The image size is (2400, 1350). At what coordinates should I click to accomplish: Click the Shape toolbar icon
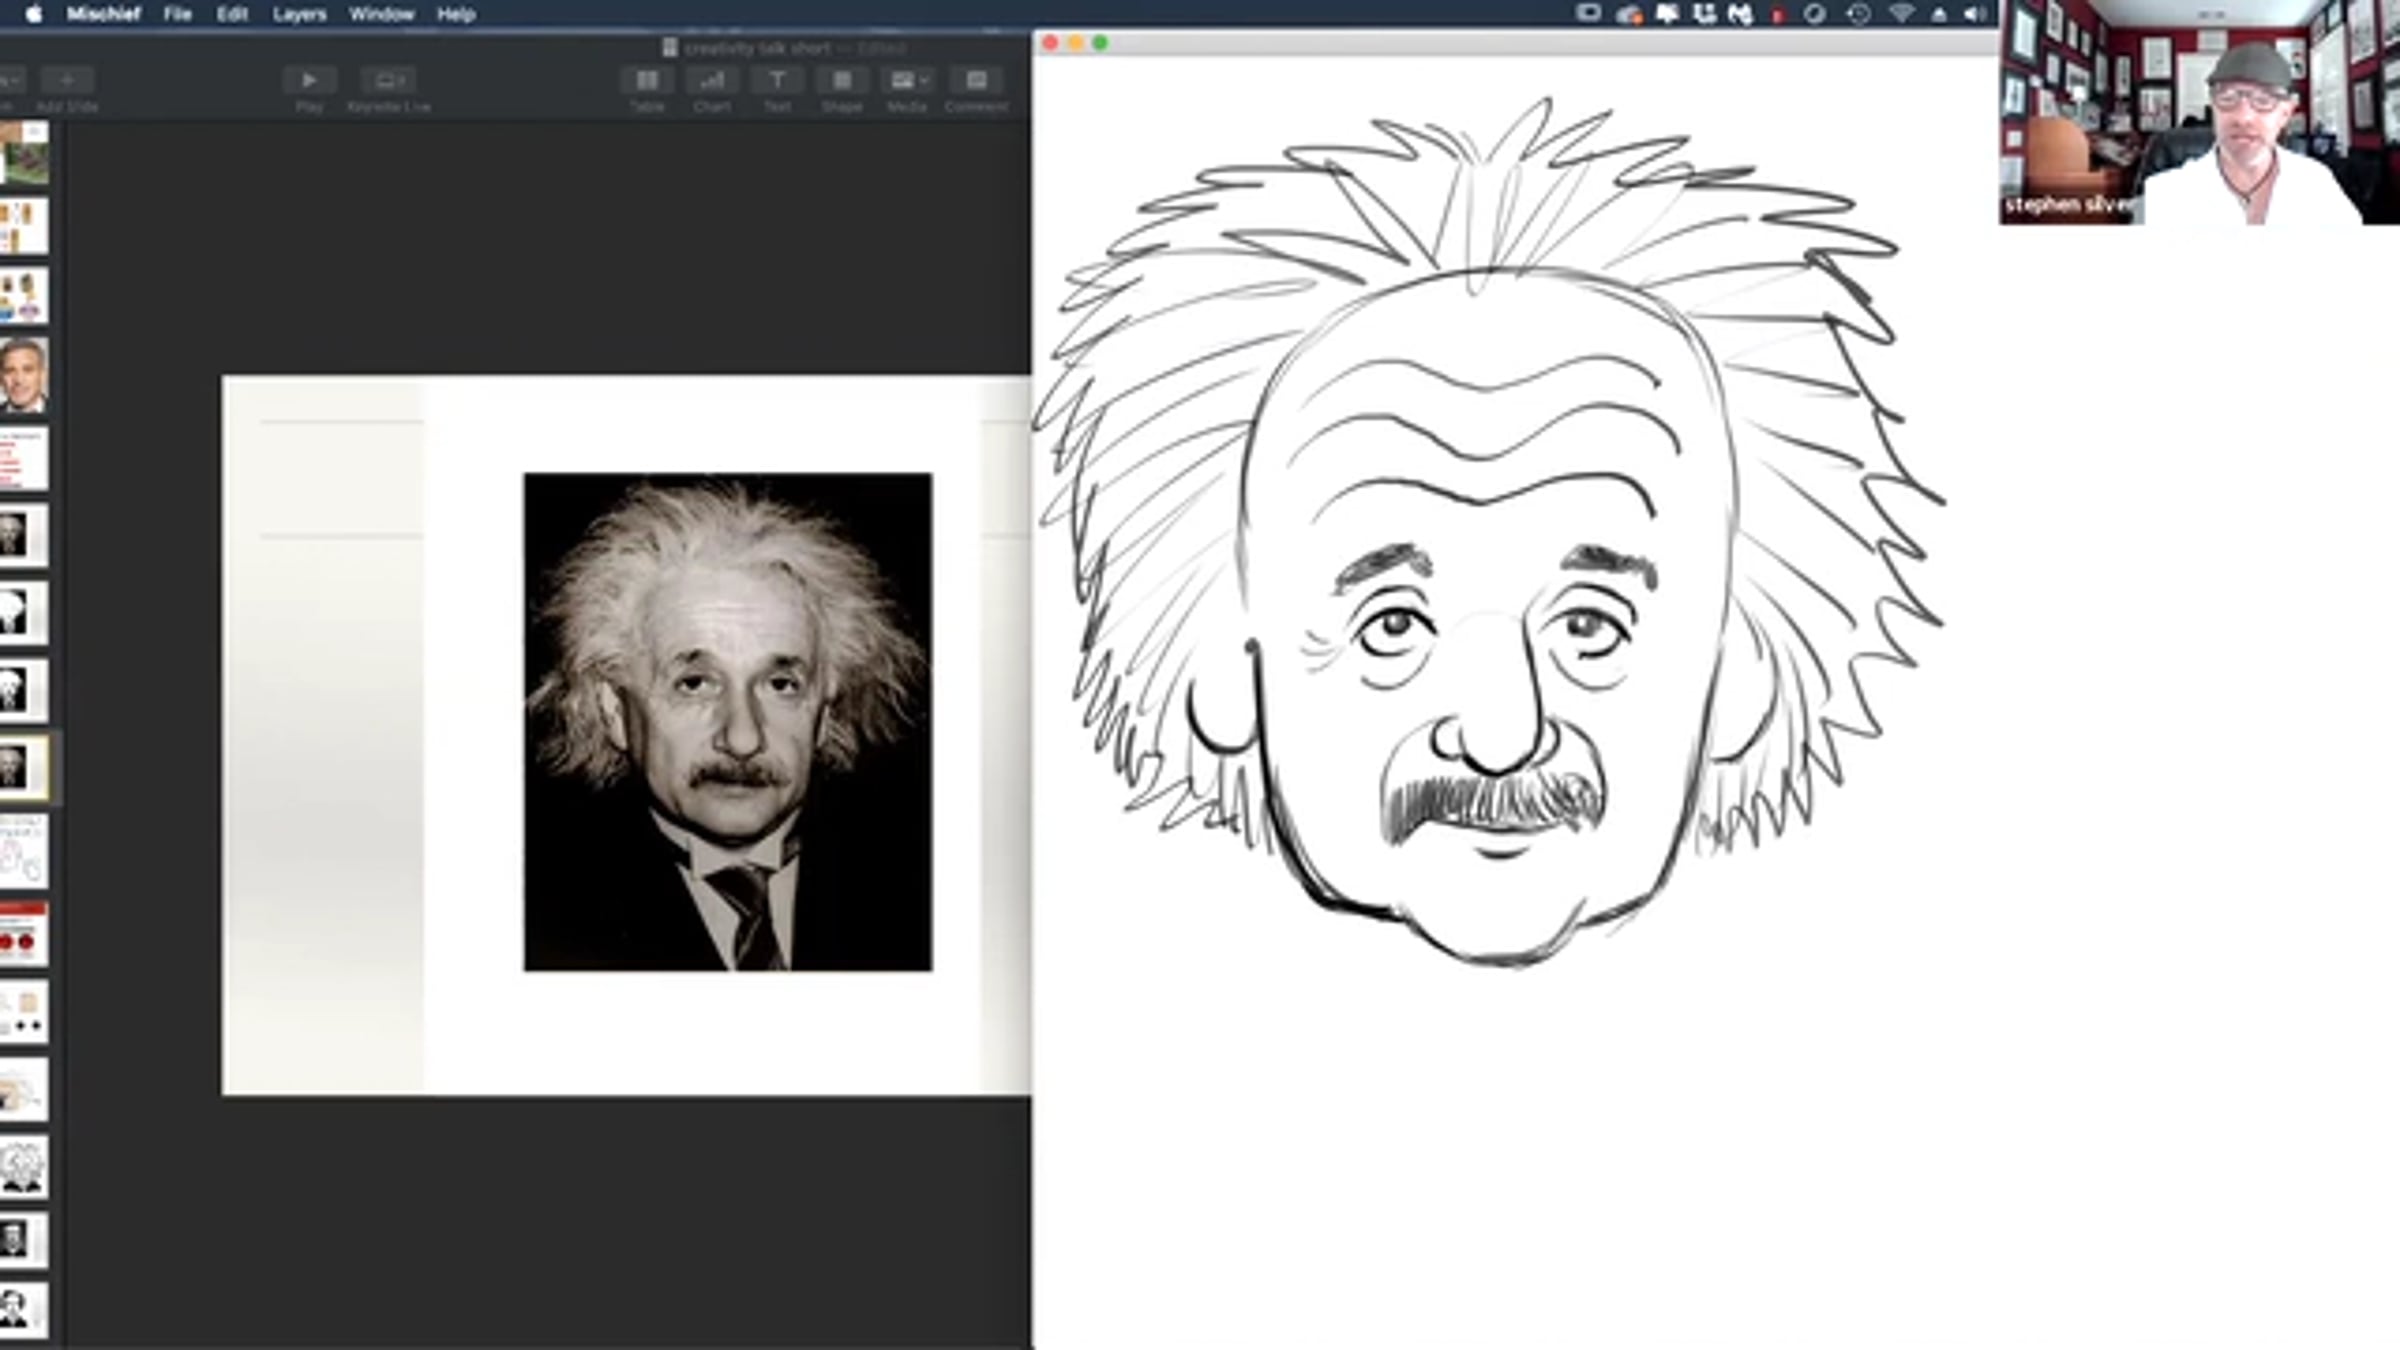(842, 80)
